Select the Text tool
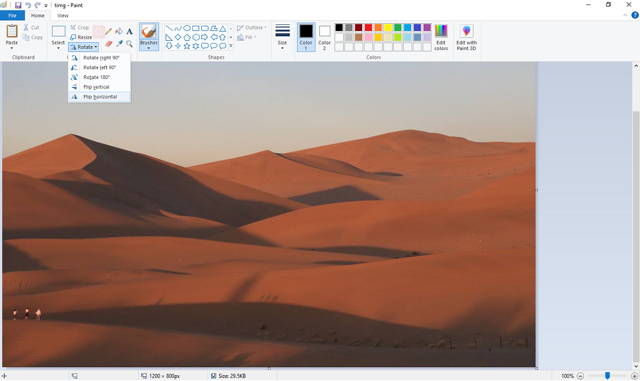Viewport: 640px width, 381px height. click(129, 31)
